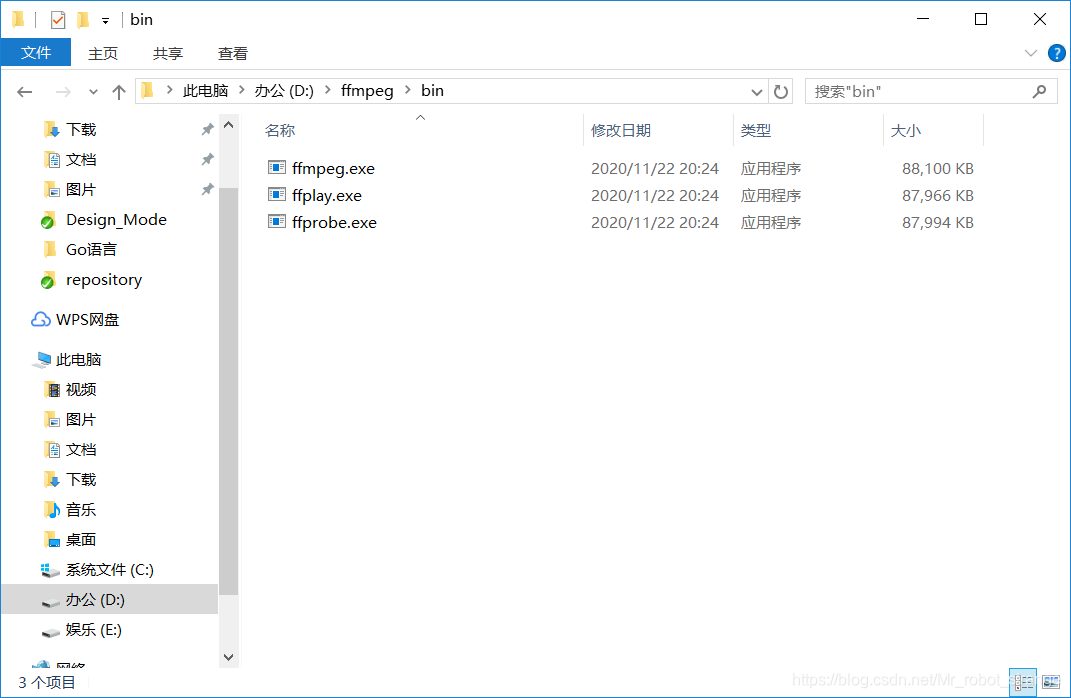Open the Go语言 folder
This screenshot has height=698, width=1071.
(91, 250)
